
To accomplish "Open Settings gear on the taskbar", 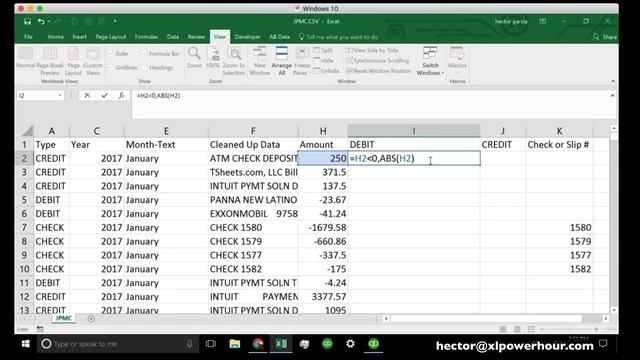I will pos(350,344).
